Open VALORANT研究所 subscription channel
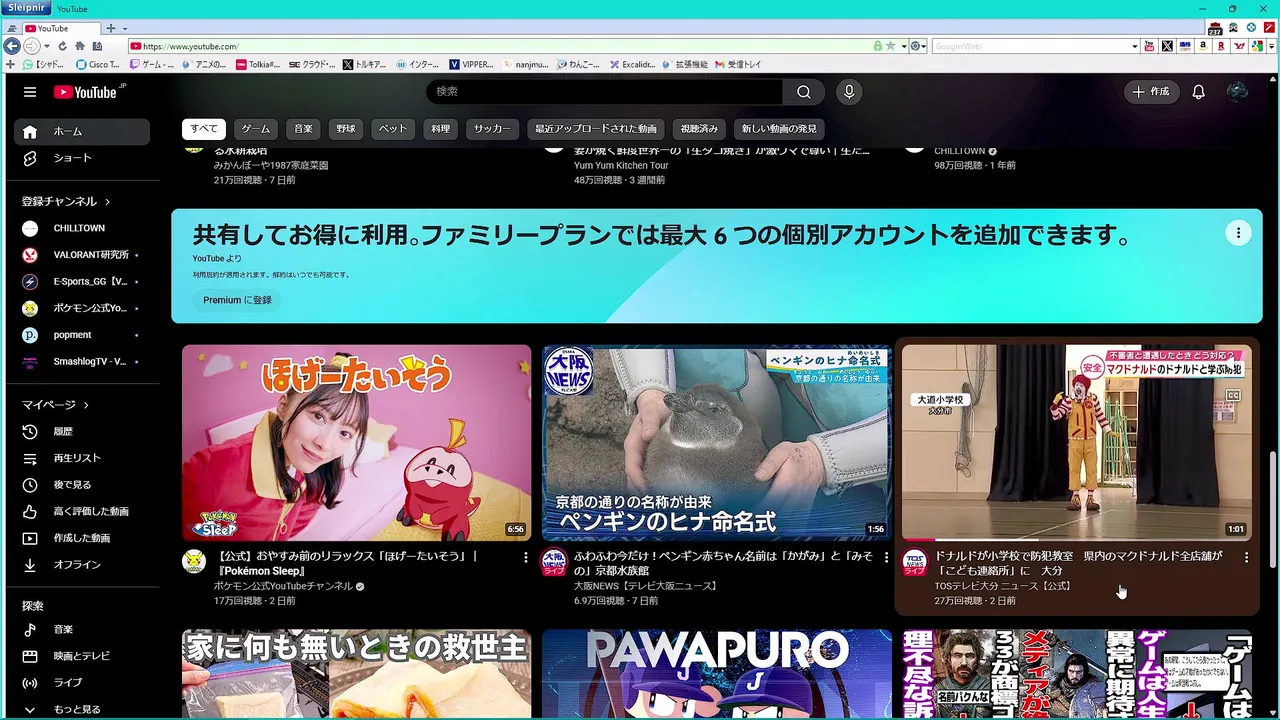This screenshot has width=1280, height=720. click(x=82, y=255)
